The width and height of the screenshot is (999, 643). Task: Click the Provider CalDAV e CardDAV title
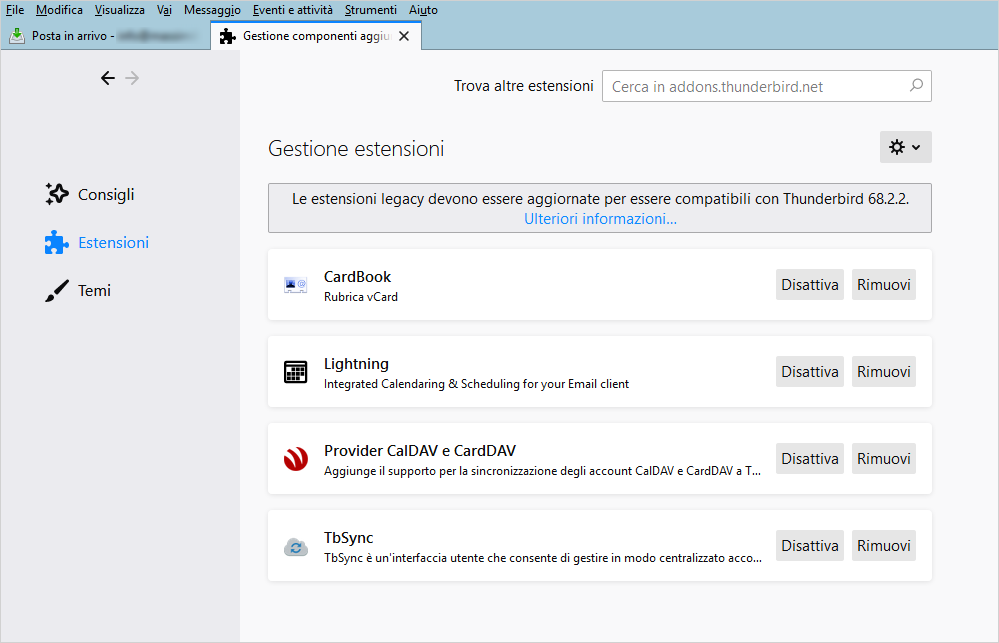[x=420, y=451]
